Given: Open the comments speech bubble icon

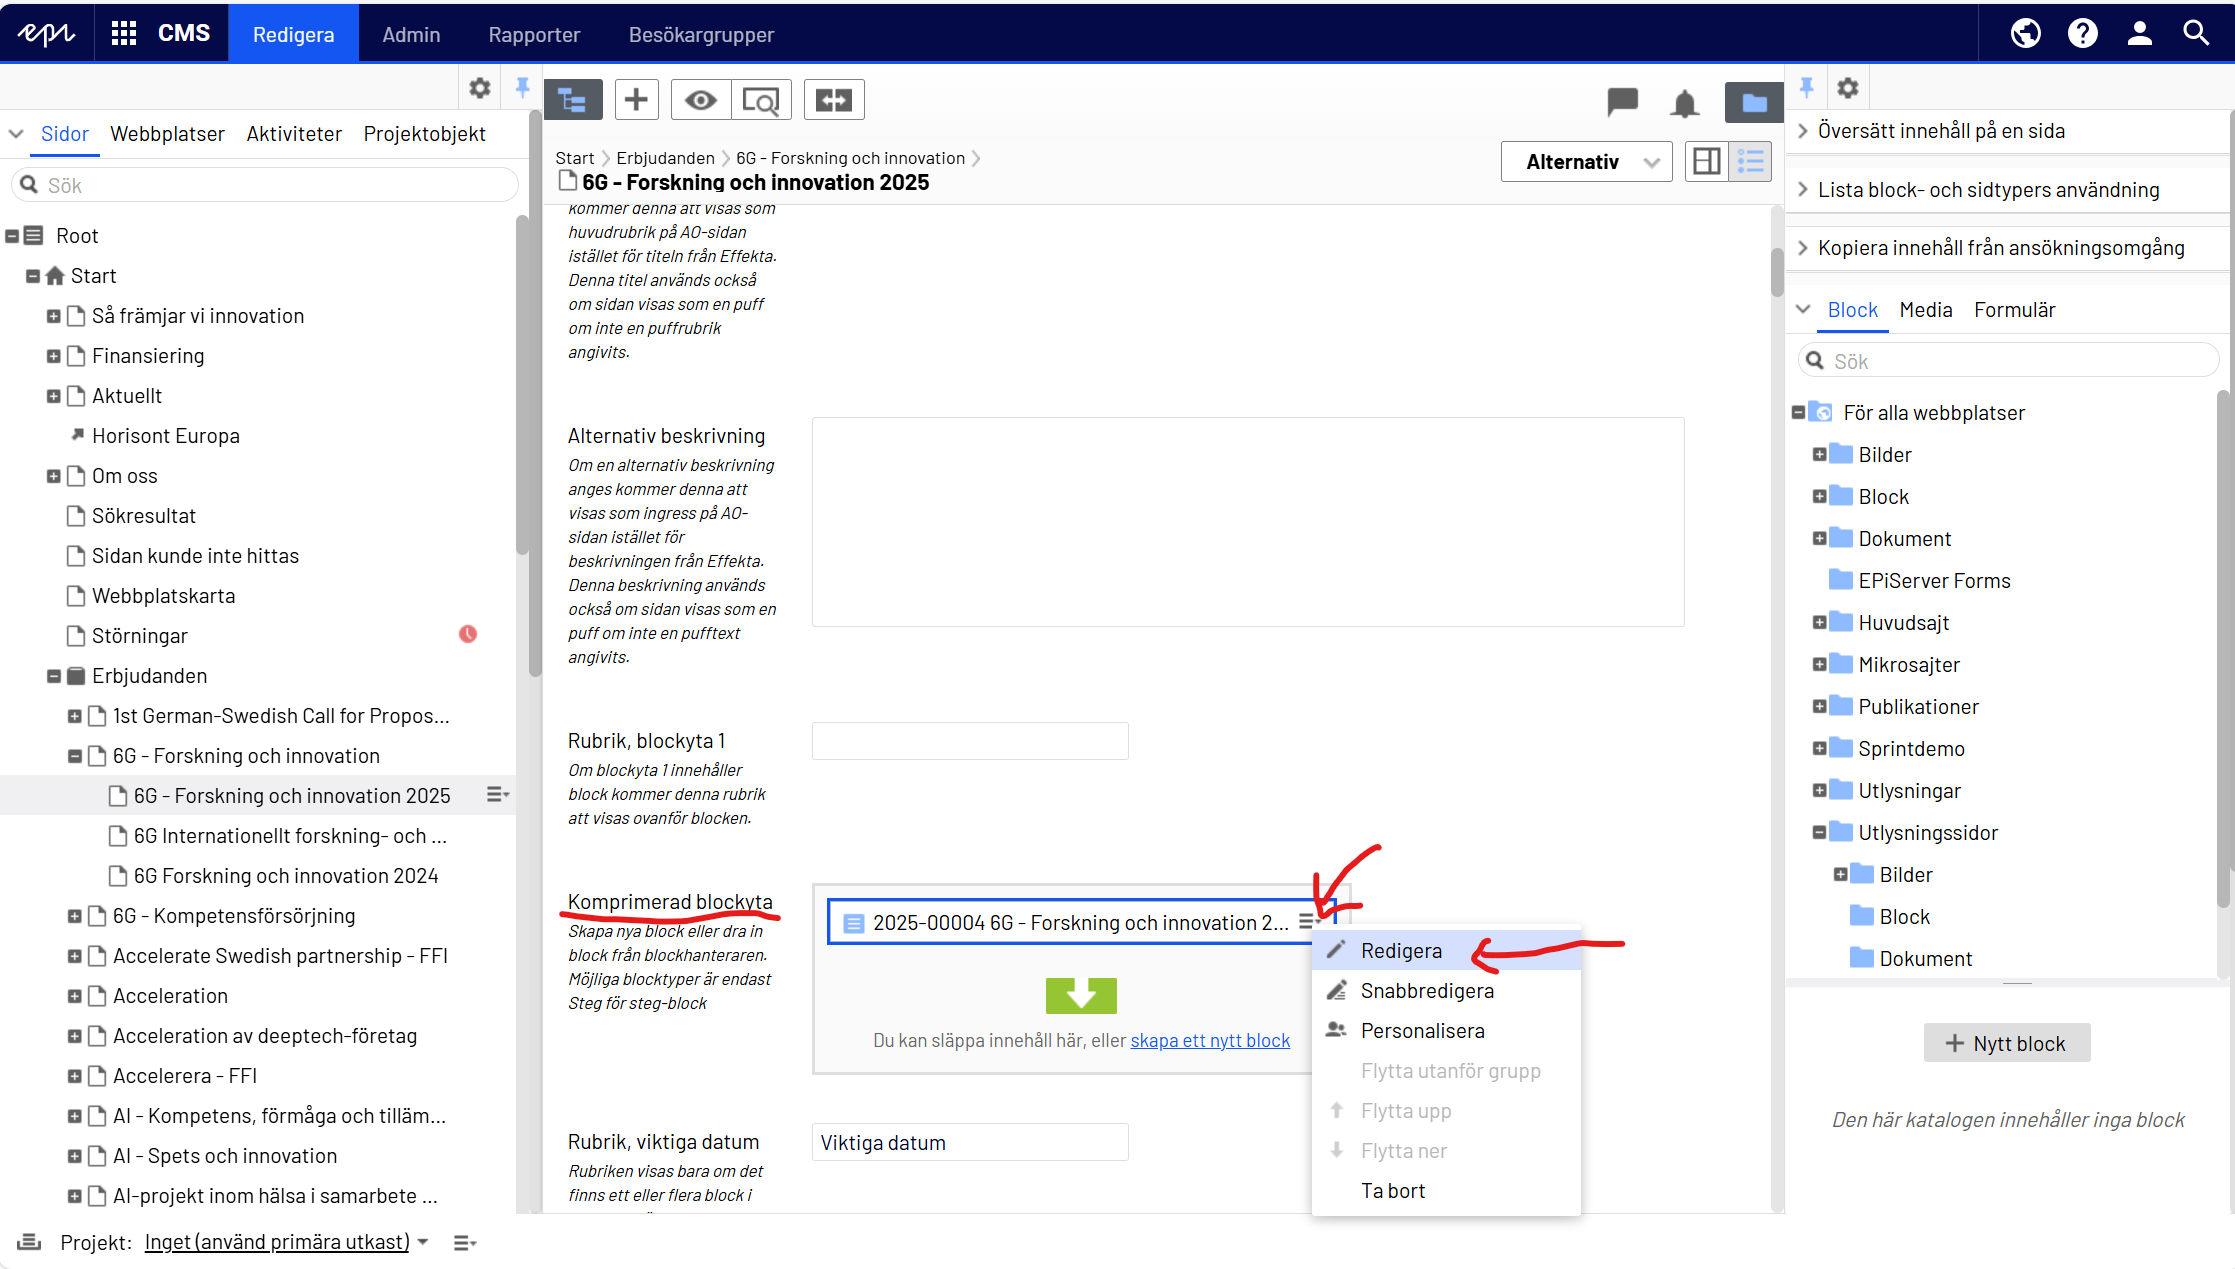Looking at the screenshot, I should point(1622,101).
